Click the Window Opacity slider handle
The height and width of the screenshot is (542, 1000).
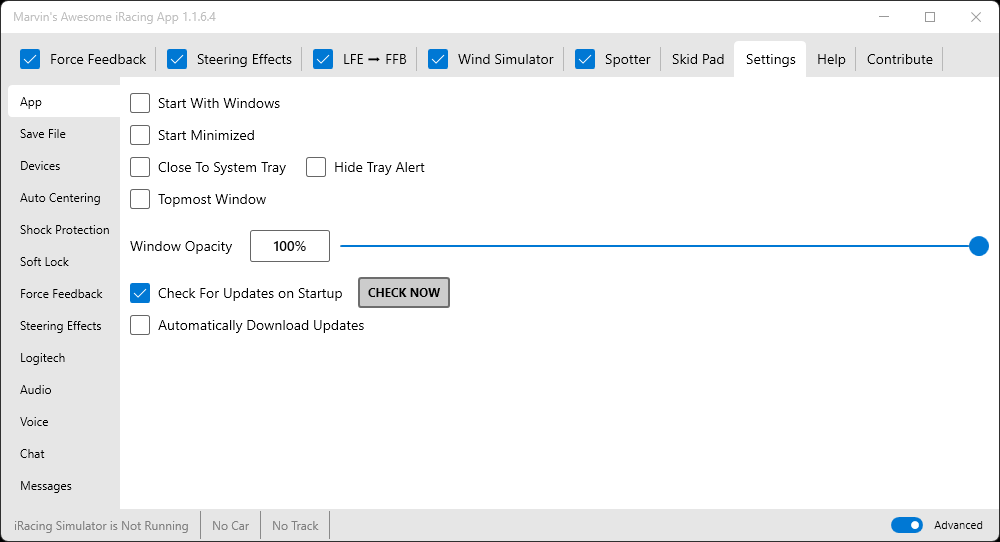click(x=979, y=246)
